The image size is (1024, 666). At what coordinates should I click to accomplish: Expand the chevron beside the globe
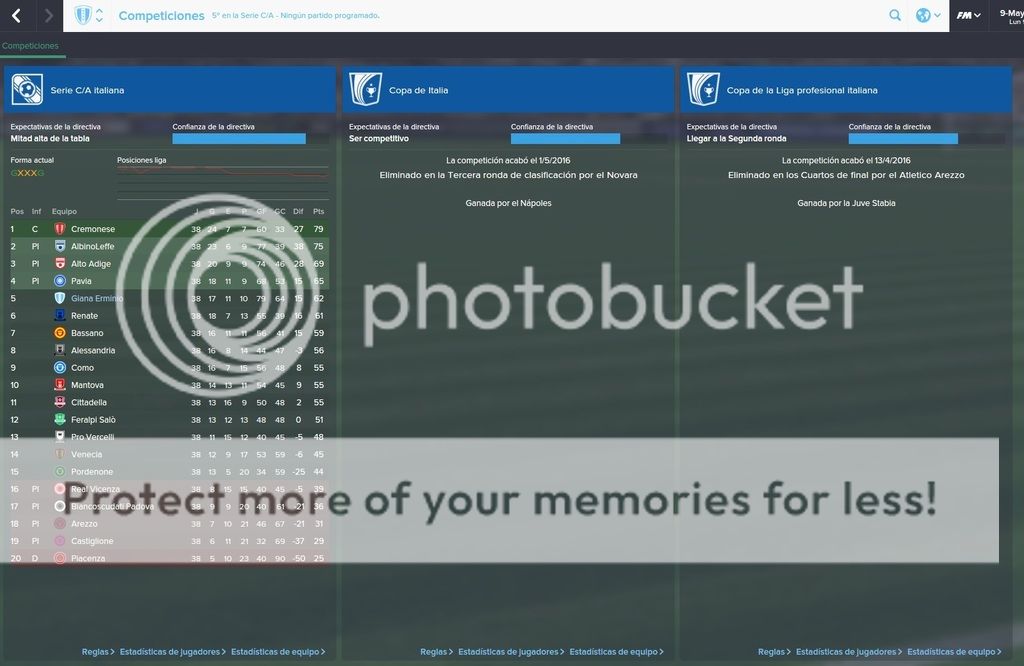click(x=937, y=16)
